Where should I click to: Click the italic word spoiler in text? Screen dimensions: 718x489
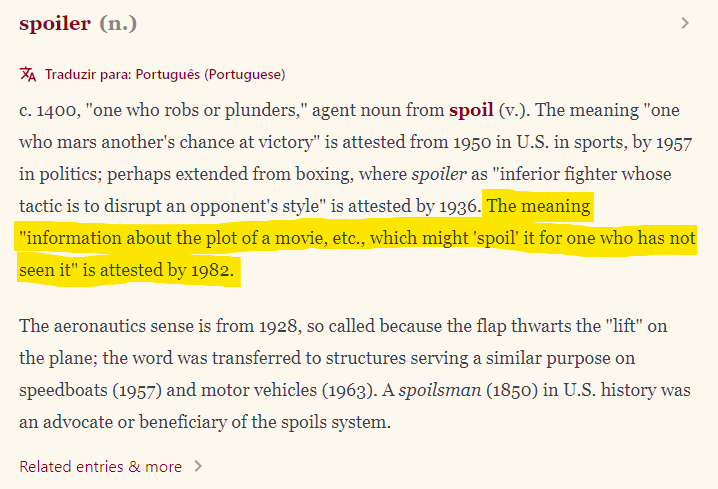coord(440,174)
